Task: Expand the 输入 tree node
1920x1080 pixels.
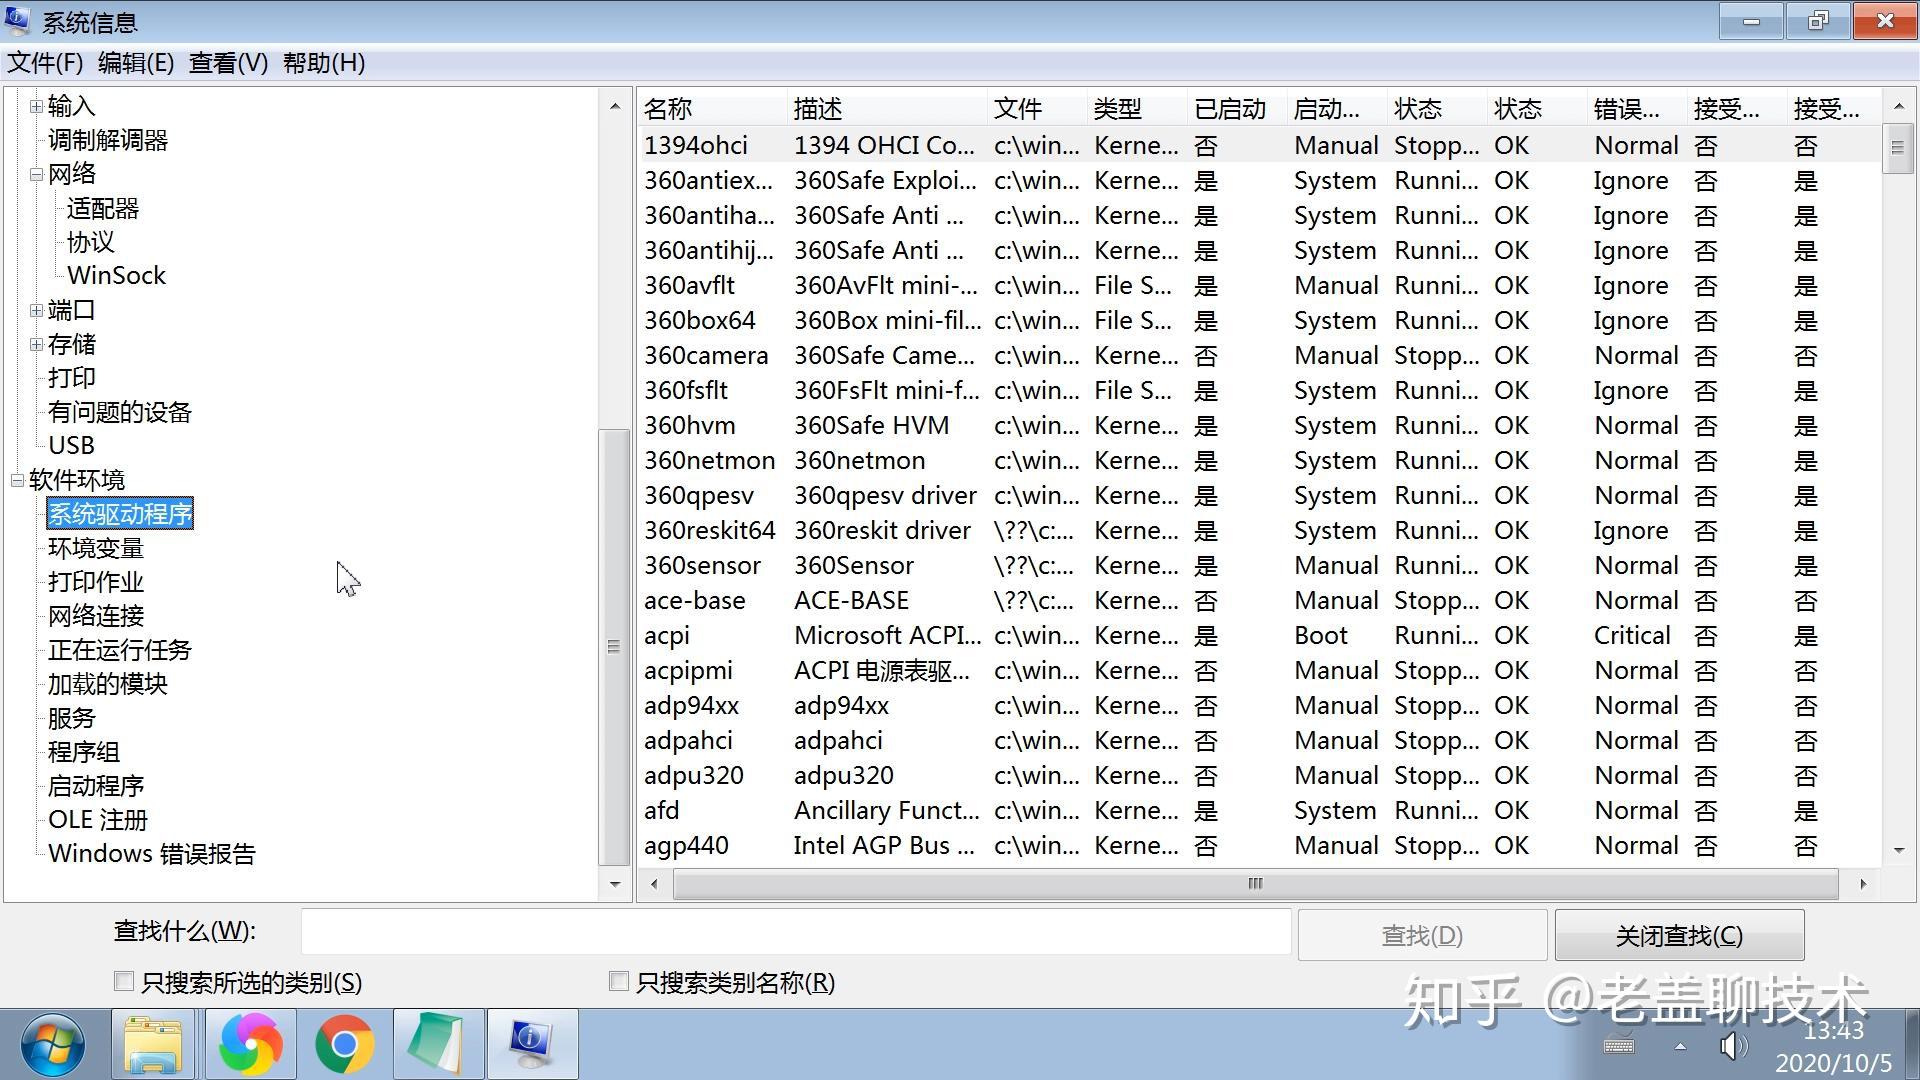Action: tap(36, 106)
